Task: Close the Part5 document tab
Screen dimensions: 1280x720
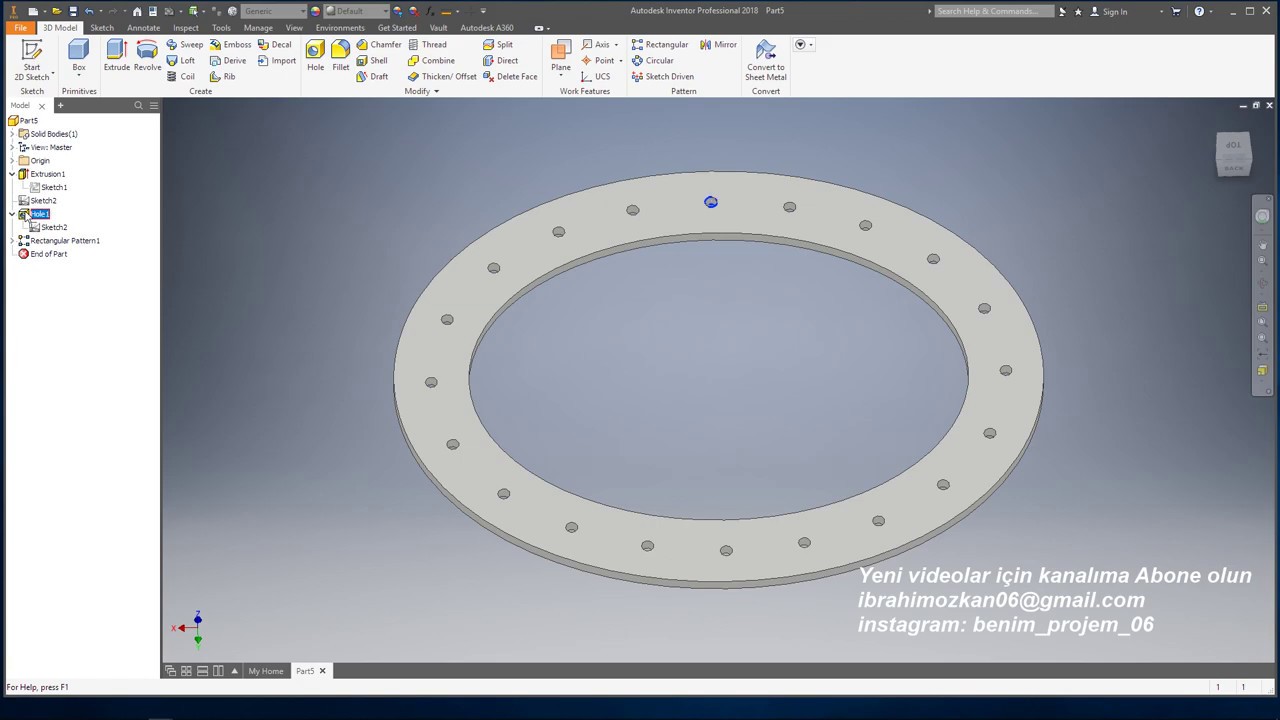Action: [x=322, y=671]
